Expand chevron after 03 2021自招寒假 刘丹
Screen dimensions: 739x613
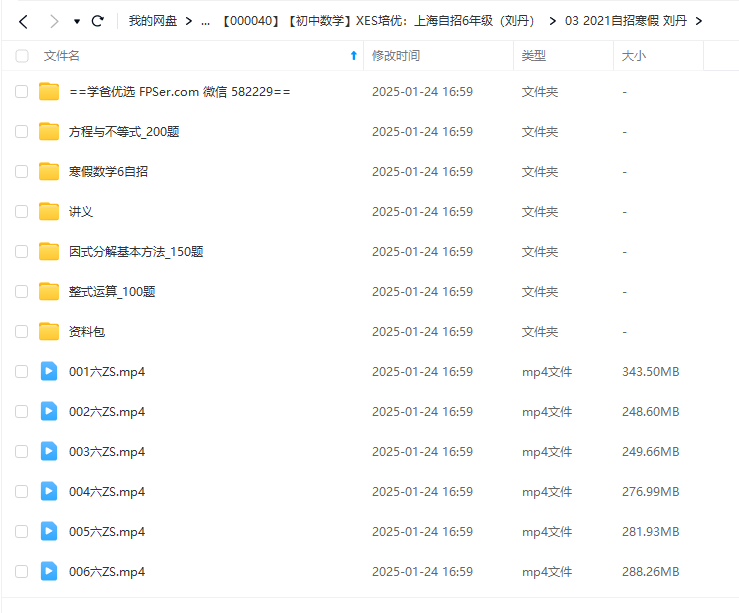pos(698,21)
